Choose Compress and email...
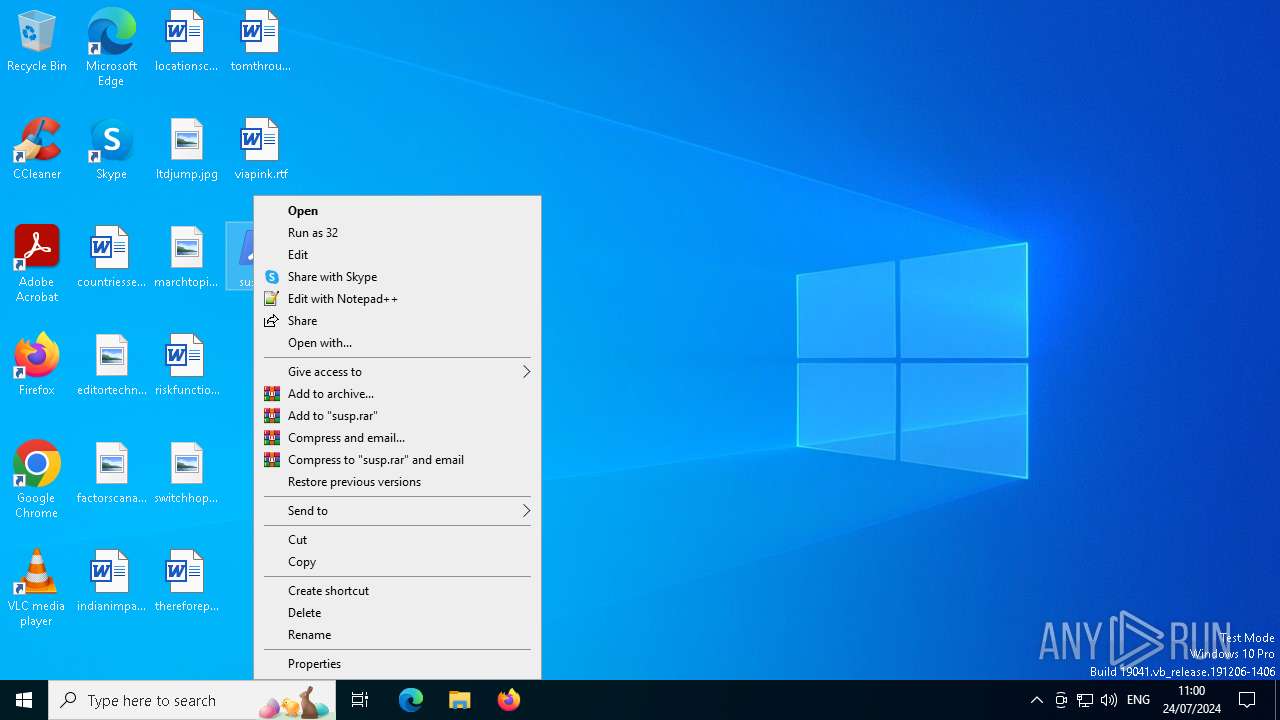This screenshot has height=720, width=1280. [398, 438]
